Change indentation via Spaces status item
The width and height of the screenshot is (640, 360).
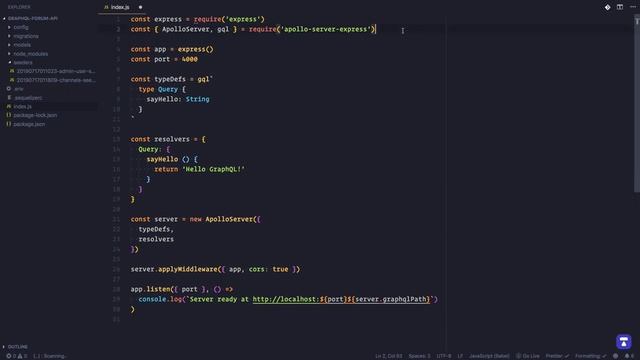[420, 356]
